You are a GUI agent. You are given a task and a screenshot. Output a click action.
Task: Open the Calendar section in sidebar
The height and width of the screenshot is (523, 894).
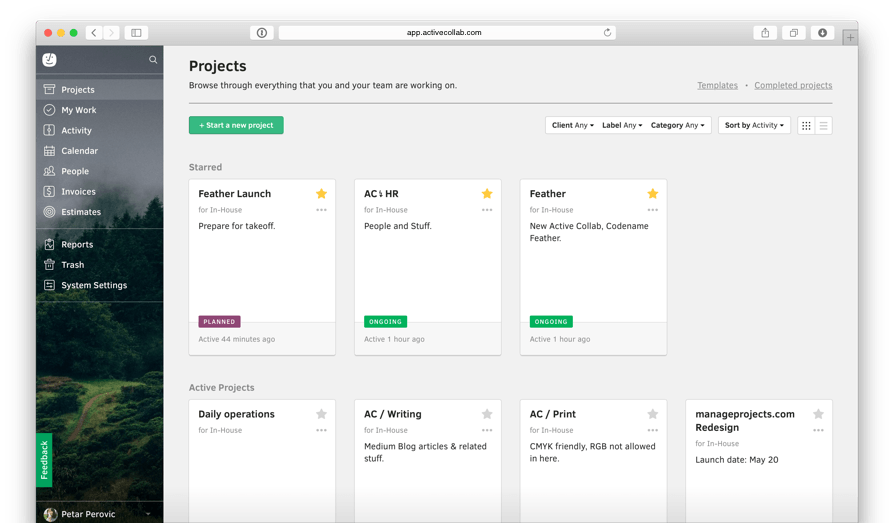(79, 151)
